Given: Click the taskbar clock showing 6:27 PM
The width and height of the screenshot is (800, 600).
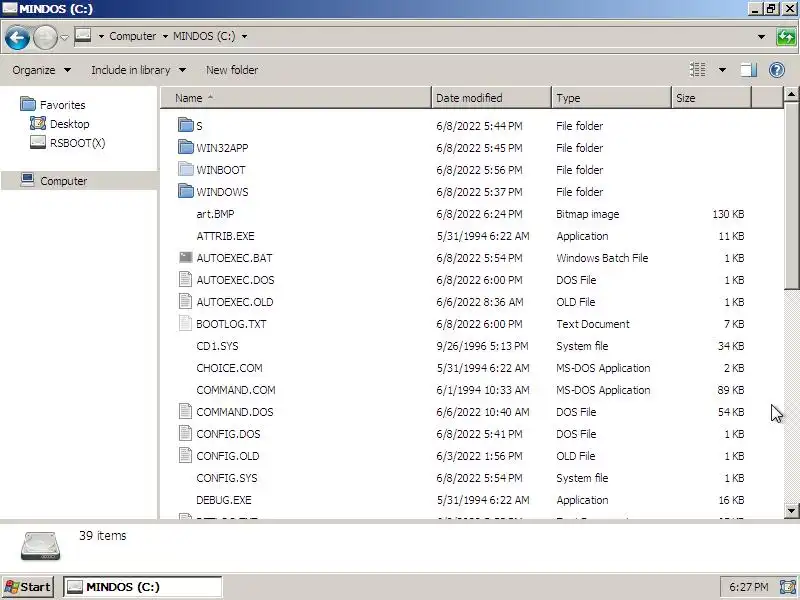Looking at the screenshot, I should coord(748,587).
